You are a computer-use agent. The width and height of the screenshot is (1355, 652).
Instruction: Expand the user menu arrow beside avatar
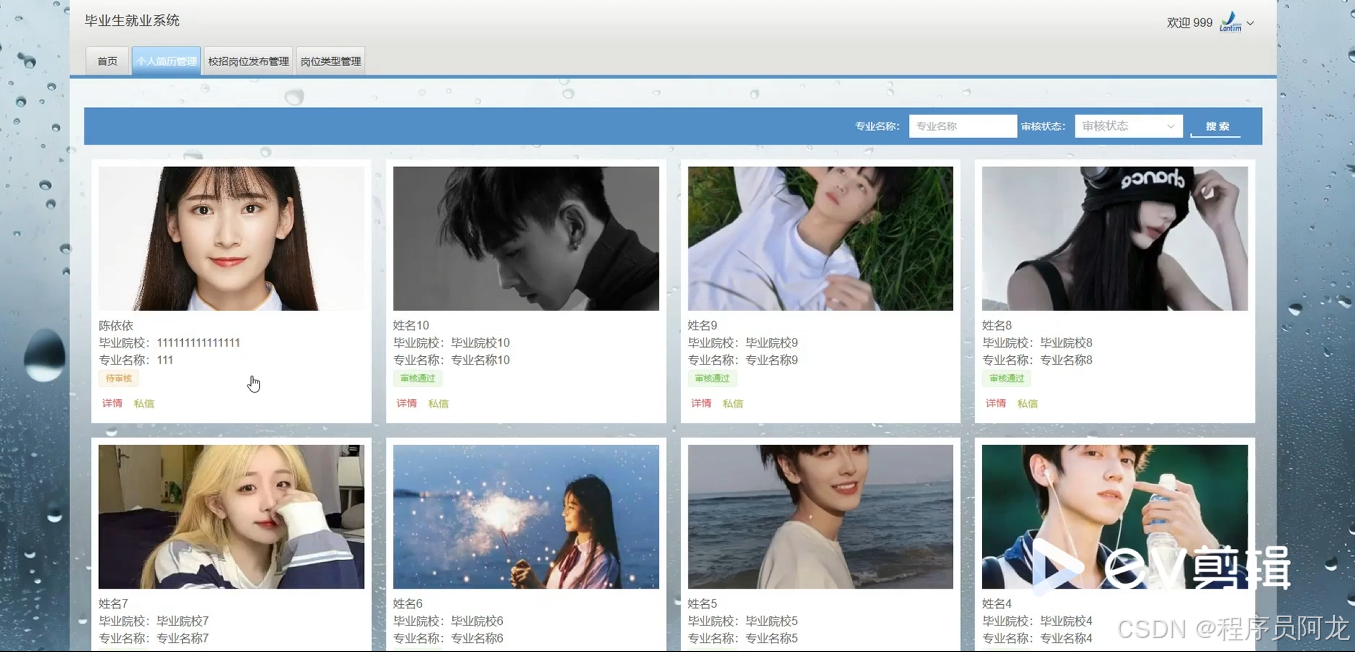click(x=1250, y=23)
